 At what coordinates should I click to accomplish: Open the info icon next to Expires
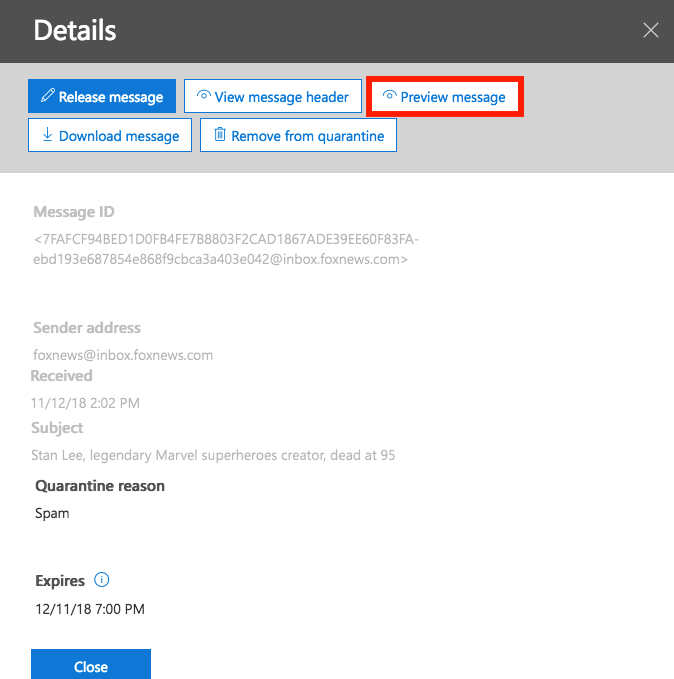point(101,580)
